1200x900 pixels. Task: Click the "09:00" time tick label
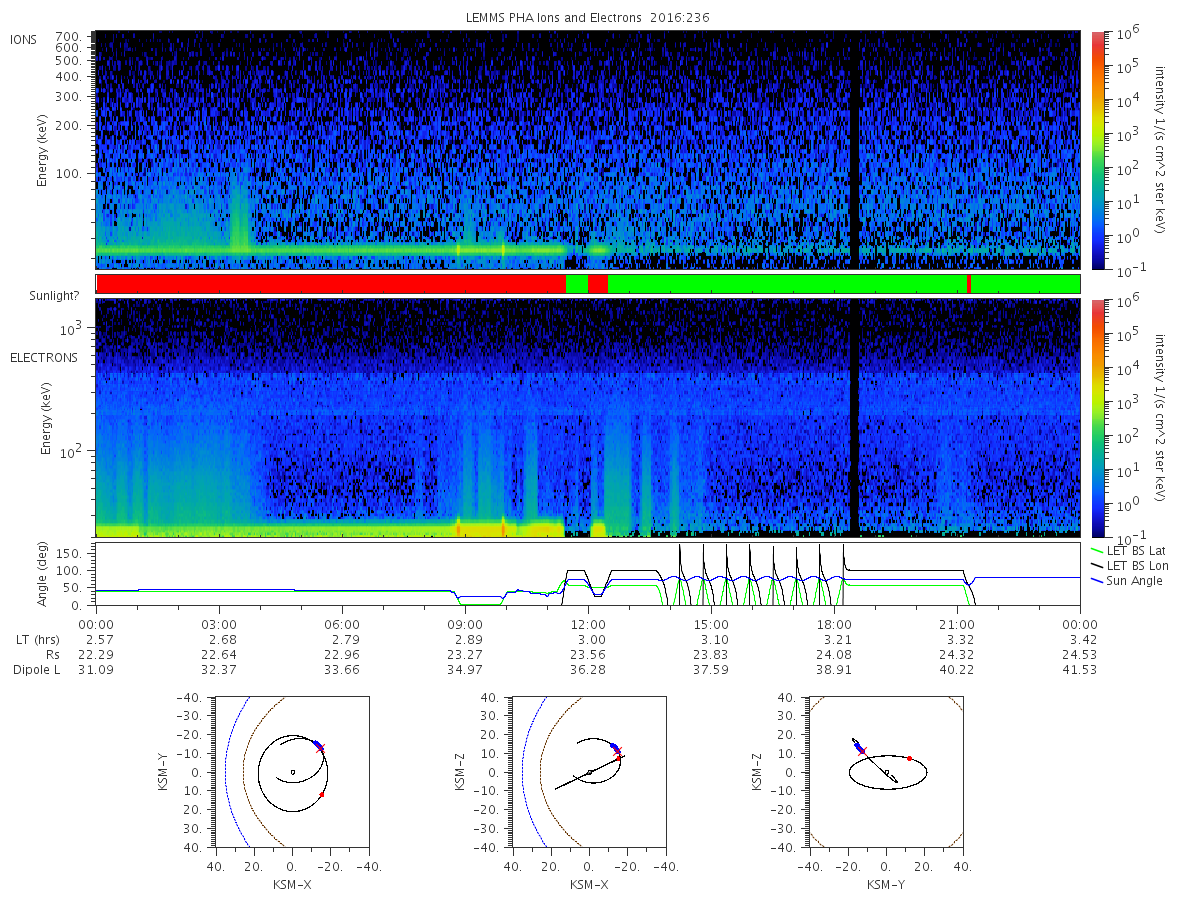(x=465, y=623)
